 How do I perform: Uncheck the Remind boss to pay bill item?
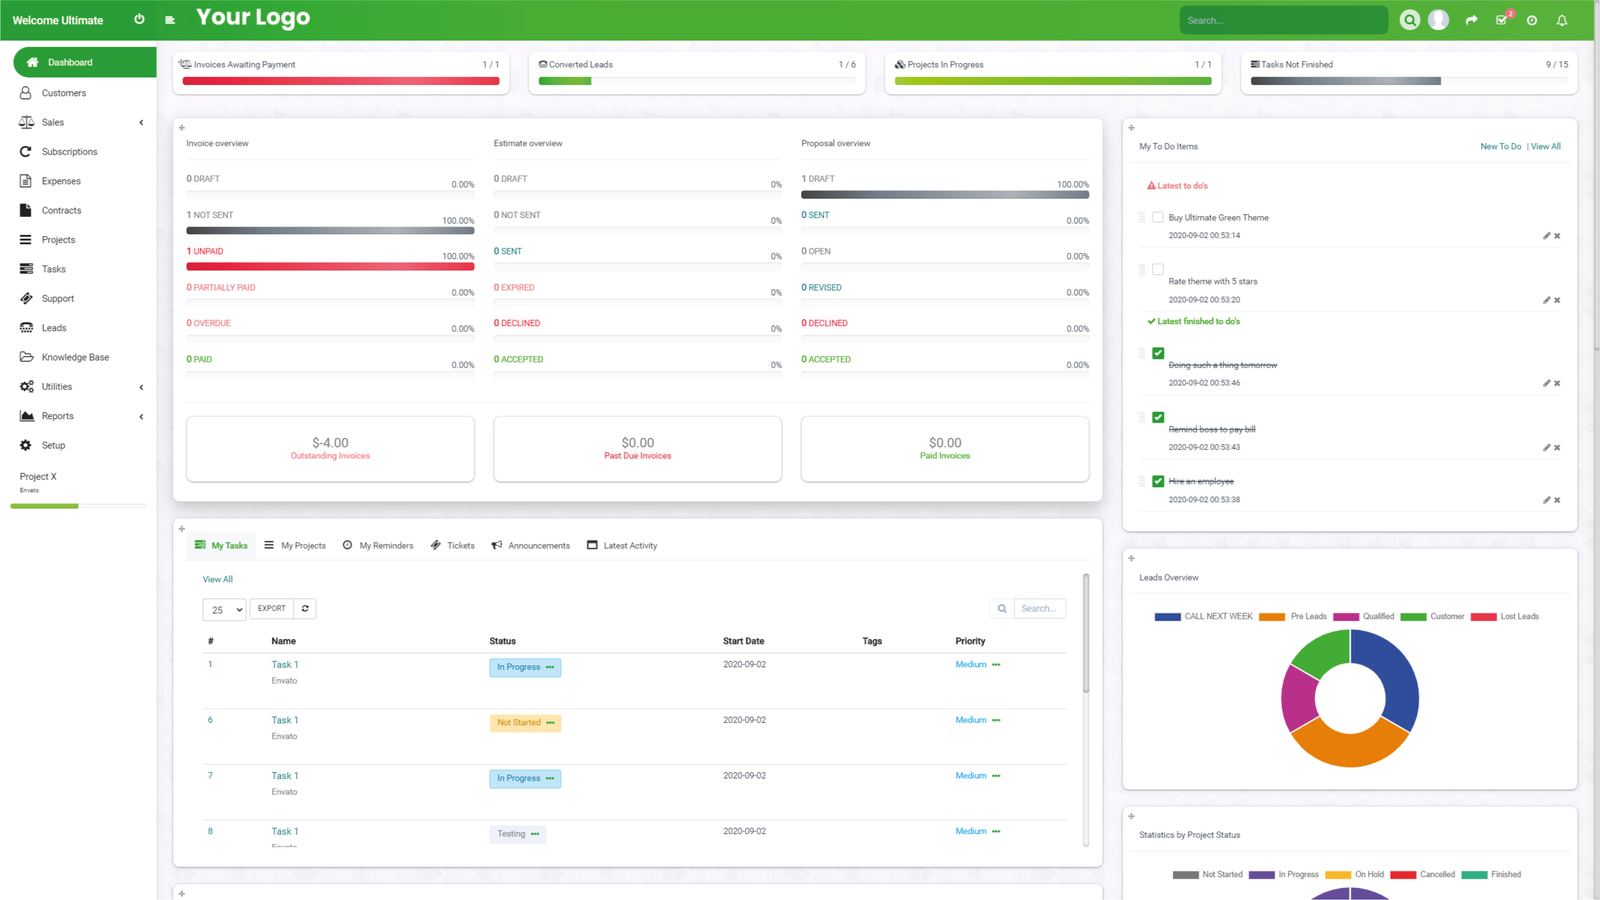tap(1158, 417)
